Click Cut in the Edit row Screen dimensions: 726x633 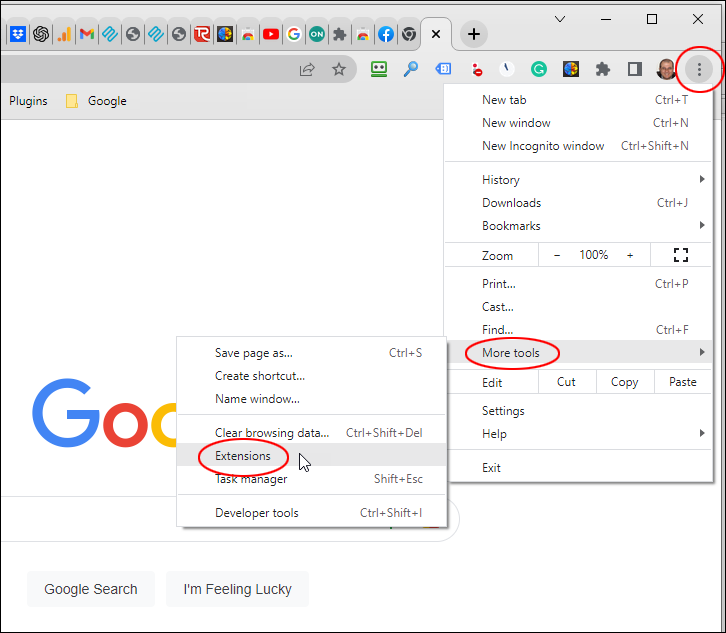(x=566, y=382)
